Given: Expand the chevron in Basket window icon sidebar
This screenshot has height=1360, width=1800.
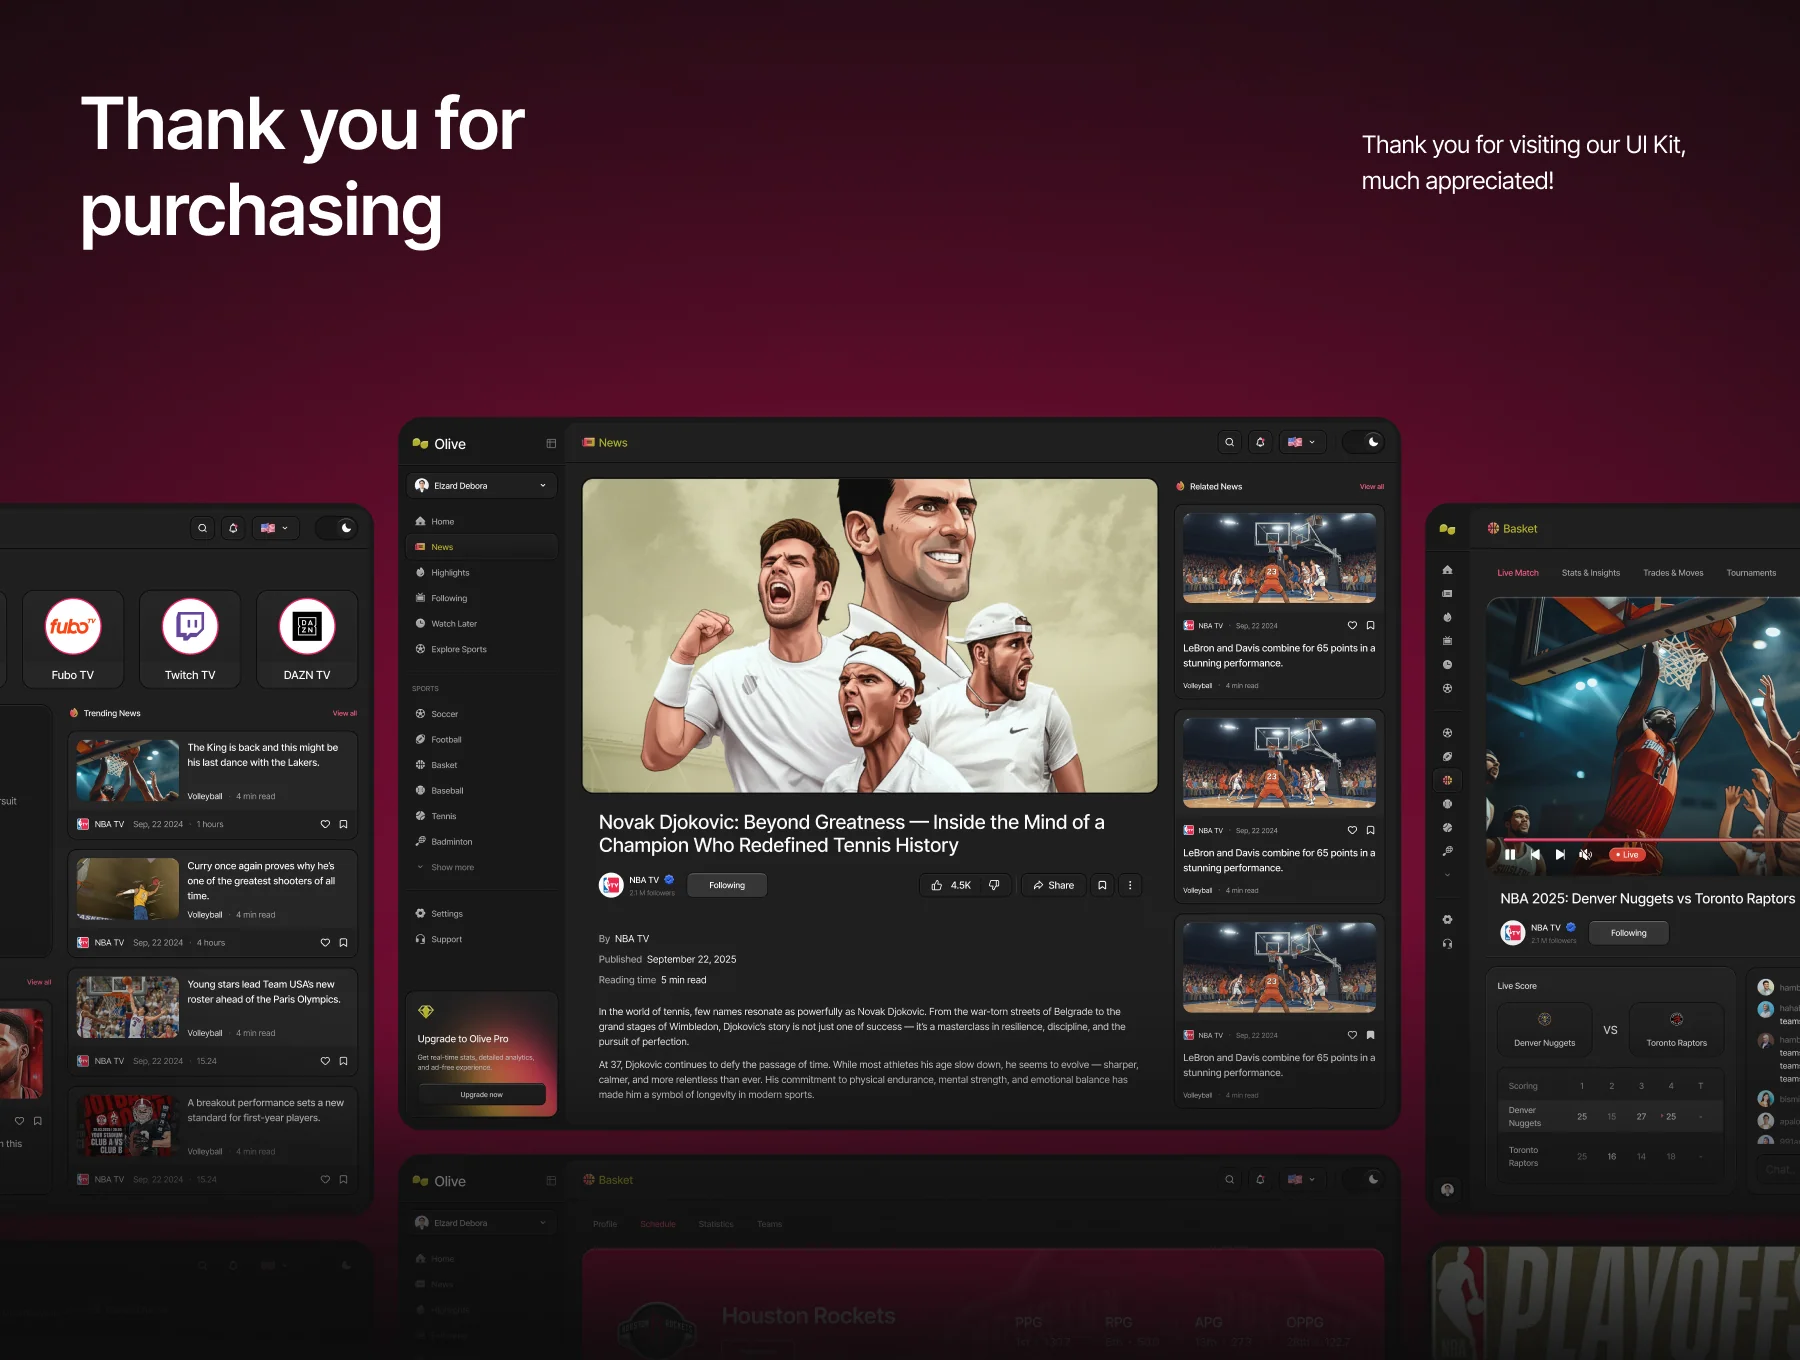Looking at the screenshot, I should pos(1447,875).
